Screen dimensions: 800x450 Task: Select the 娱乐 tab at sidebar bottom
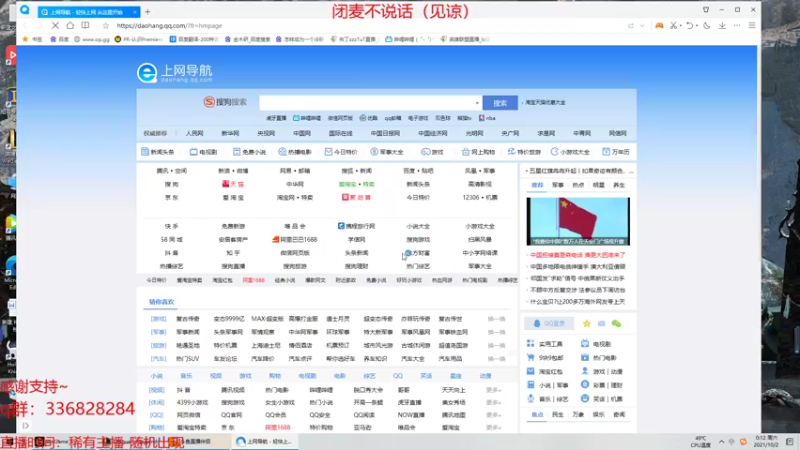[598, 415]
